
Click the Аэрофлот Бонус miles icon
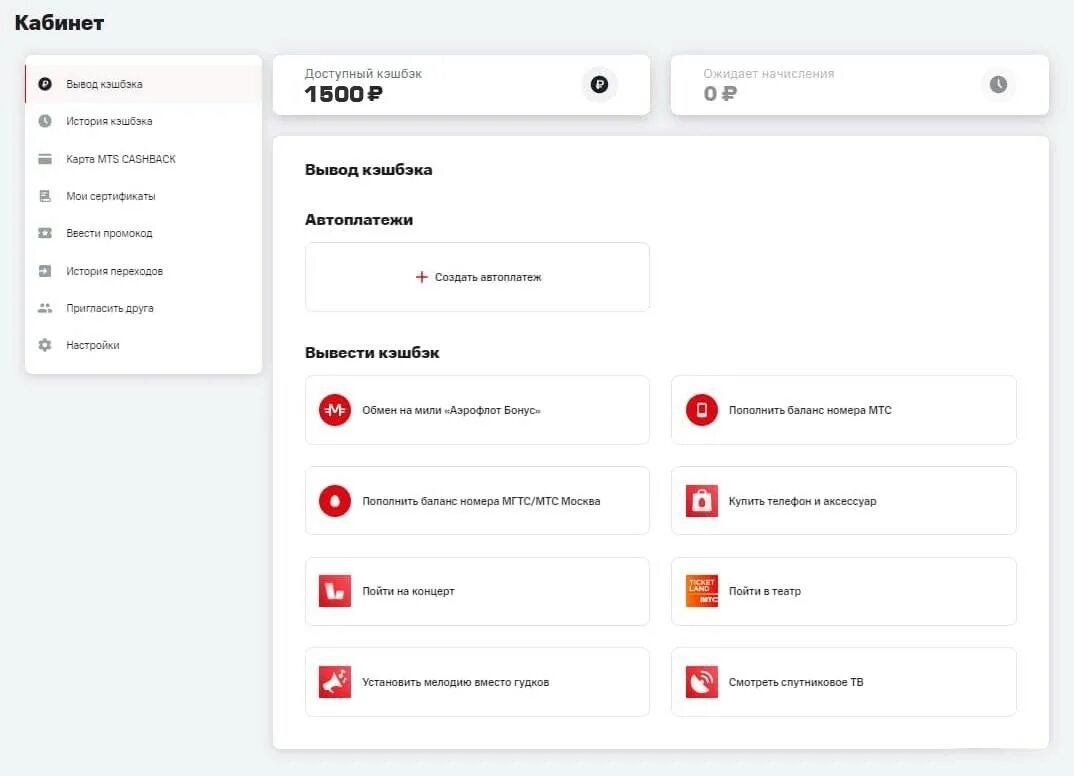335,410
